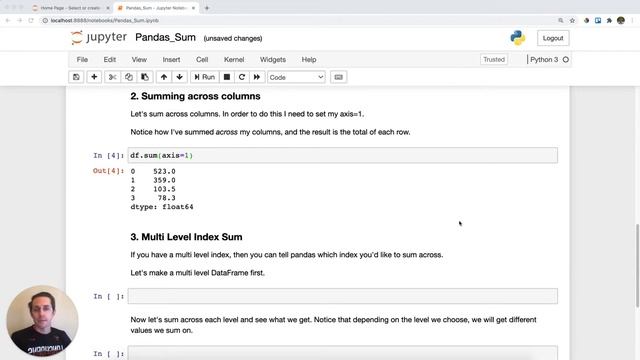Click the Python logo icon
This screenshot has height=360, width=640.
518,38
